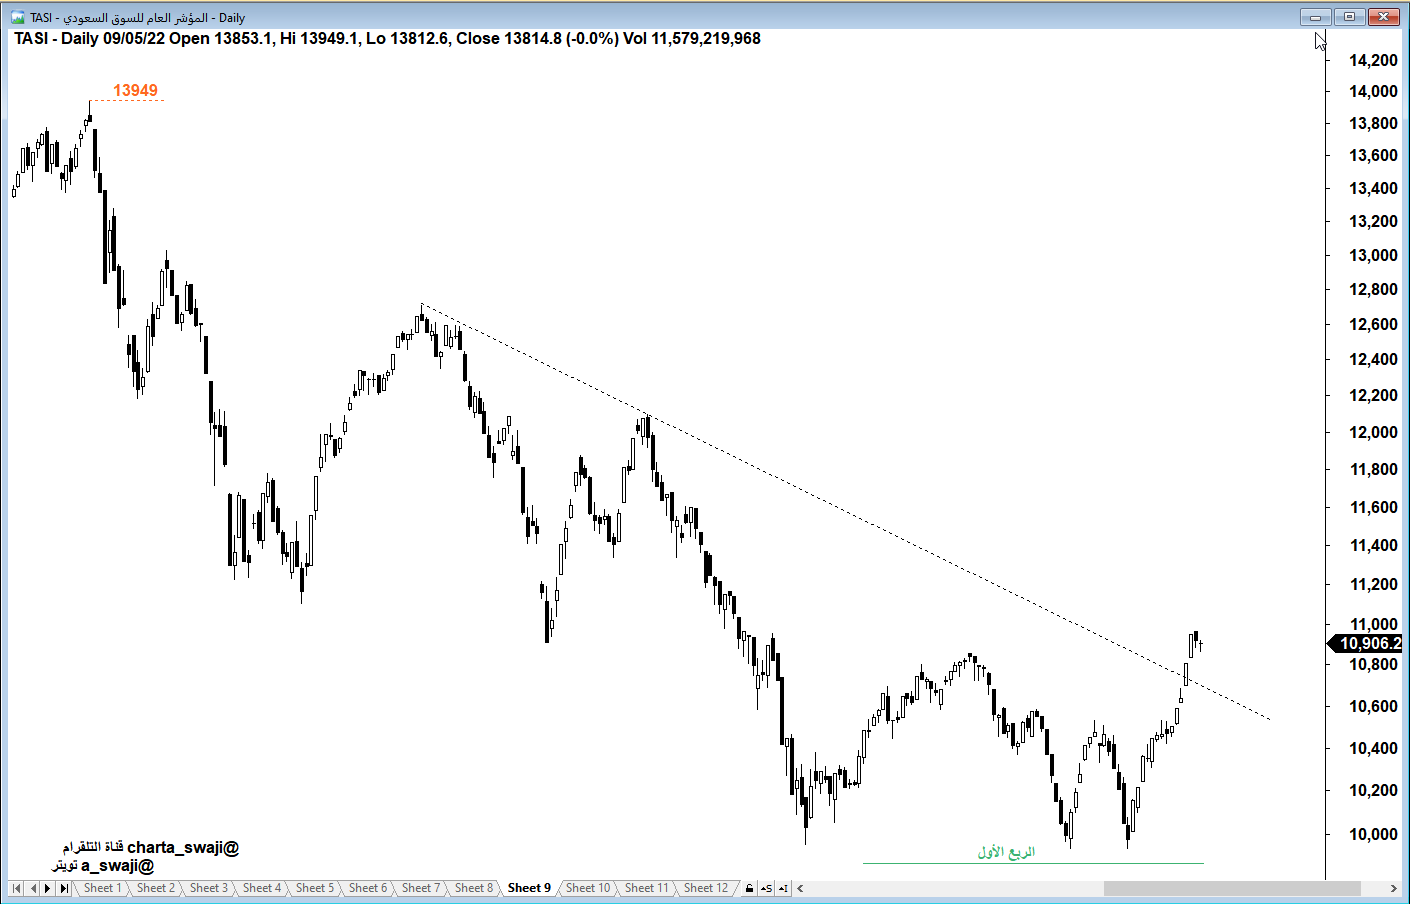Screen dimensions: 1410x904
Task: Jump to the last sheet tab
Action: (64, 888)
